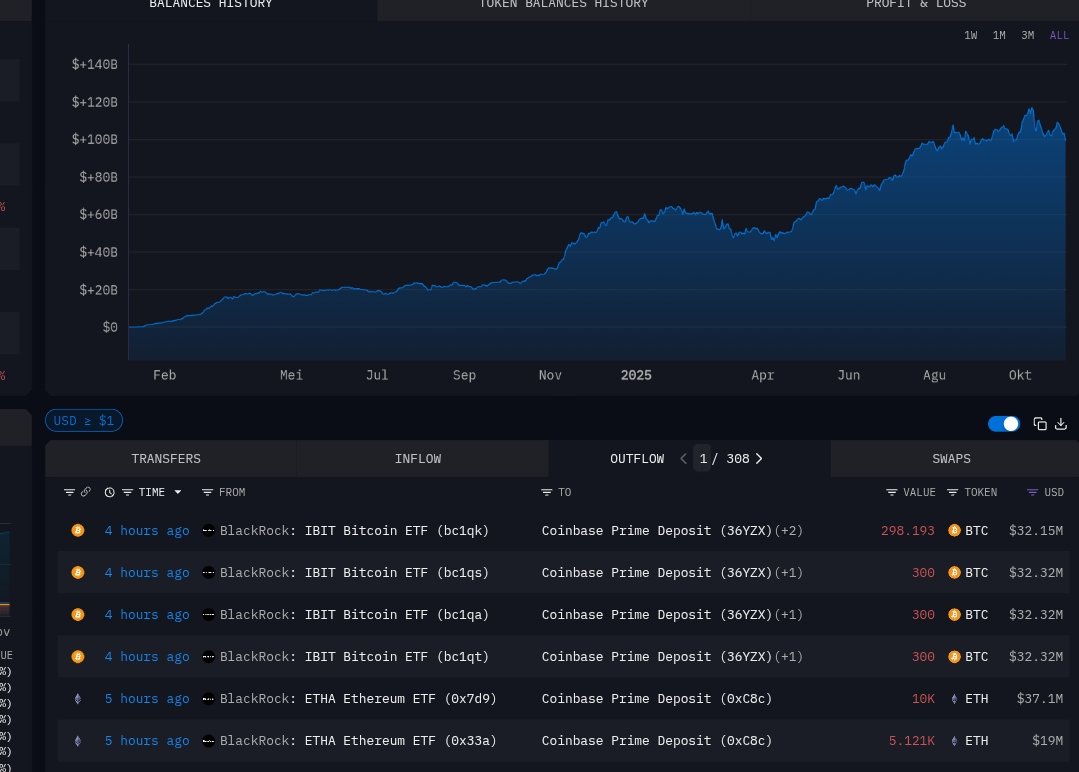
Task: Click the copy icon above the transfers table
Action: [1040, 424]
